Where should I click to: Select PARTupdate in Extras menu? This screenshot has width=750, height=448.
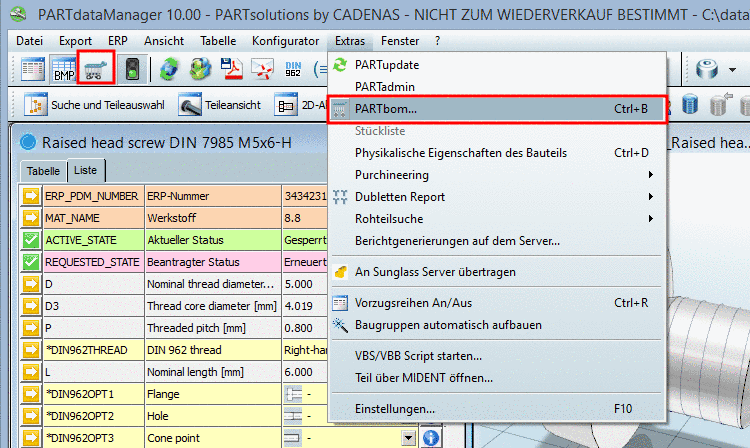pos(497,65)
